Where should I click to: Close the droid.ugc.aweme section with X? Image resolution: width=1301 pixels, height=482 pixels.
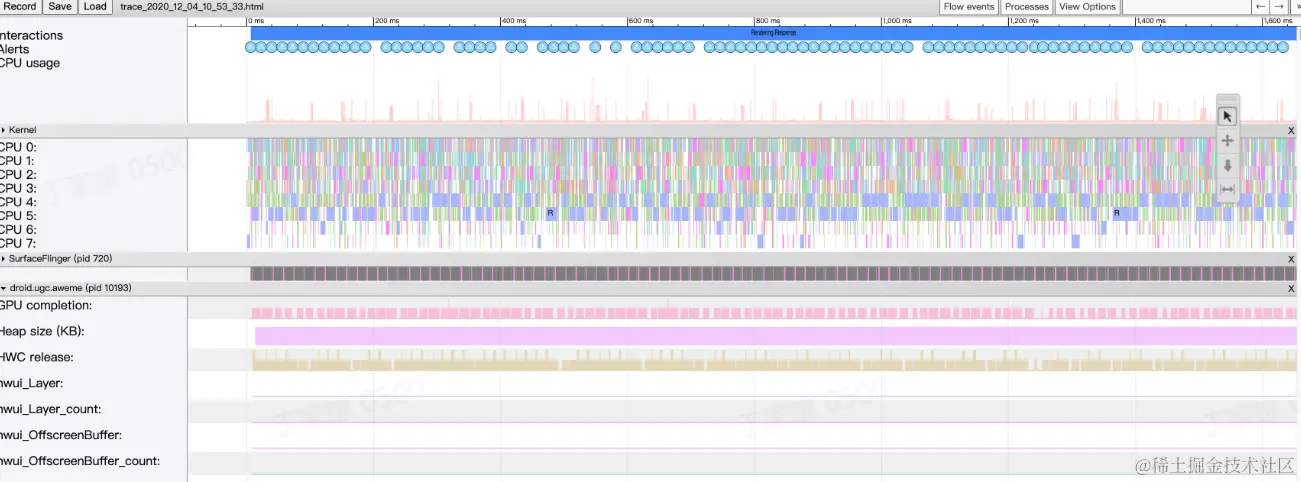pos(1291,288)
